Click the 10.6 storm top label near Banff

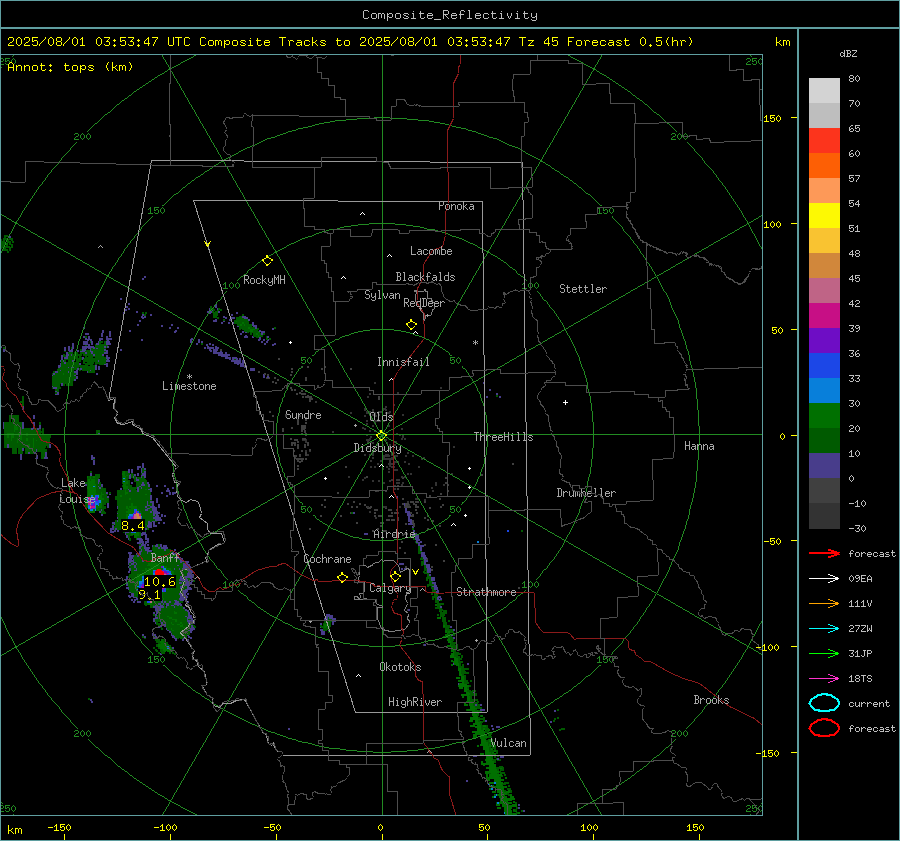coord(160,582)
